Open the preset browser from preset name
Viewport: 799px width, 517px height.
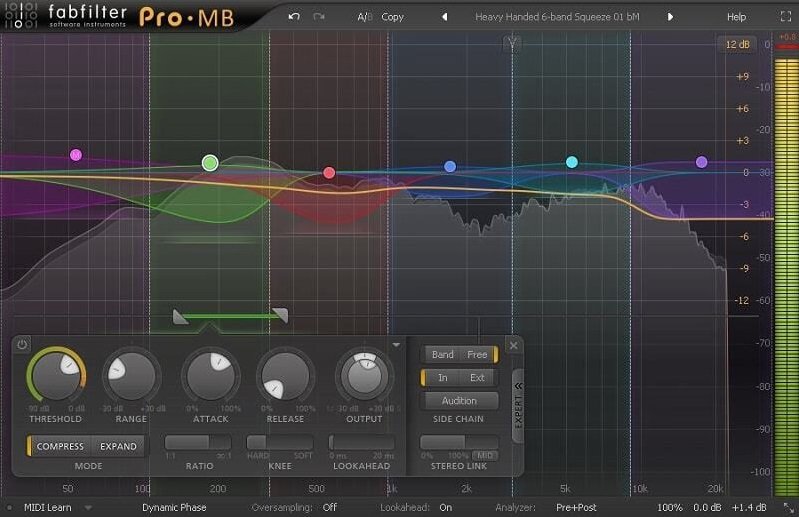click(x=557, y=17)
